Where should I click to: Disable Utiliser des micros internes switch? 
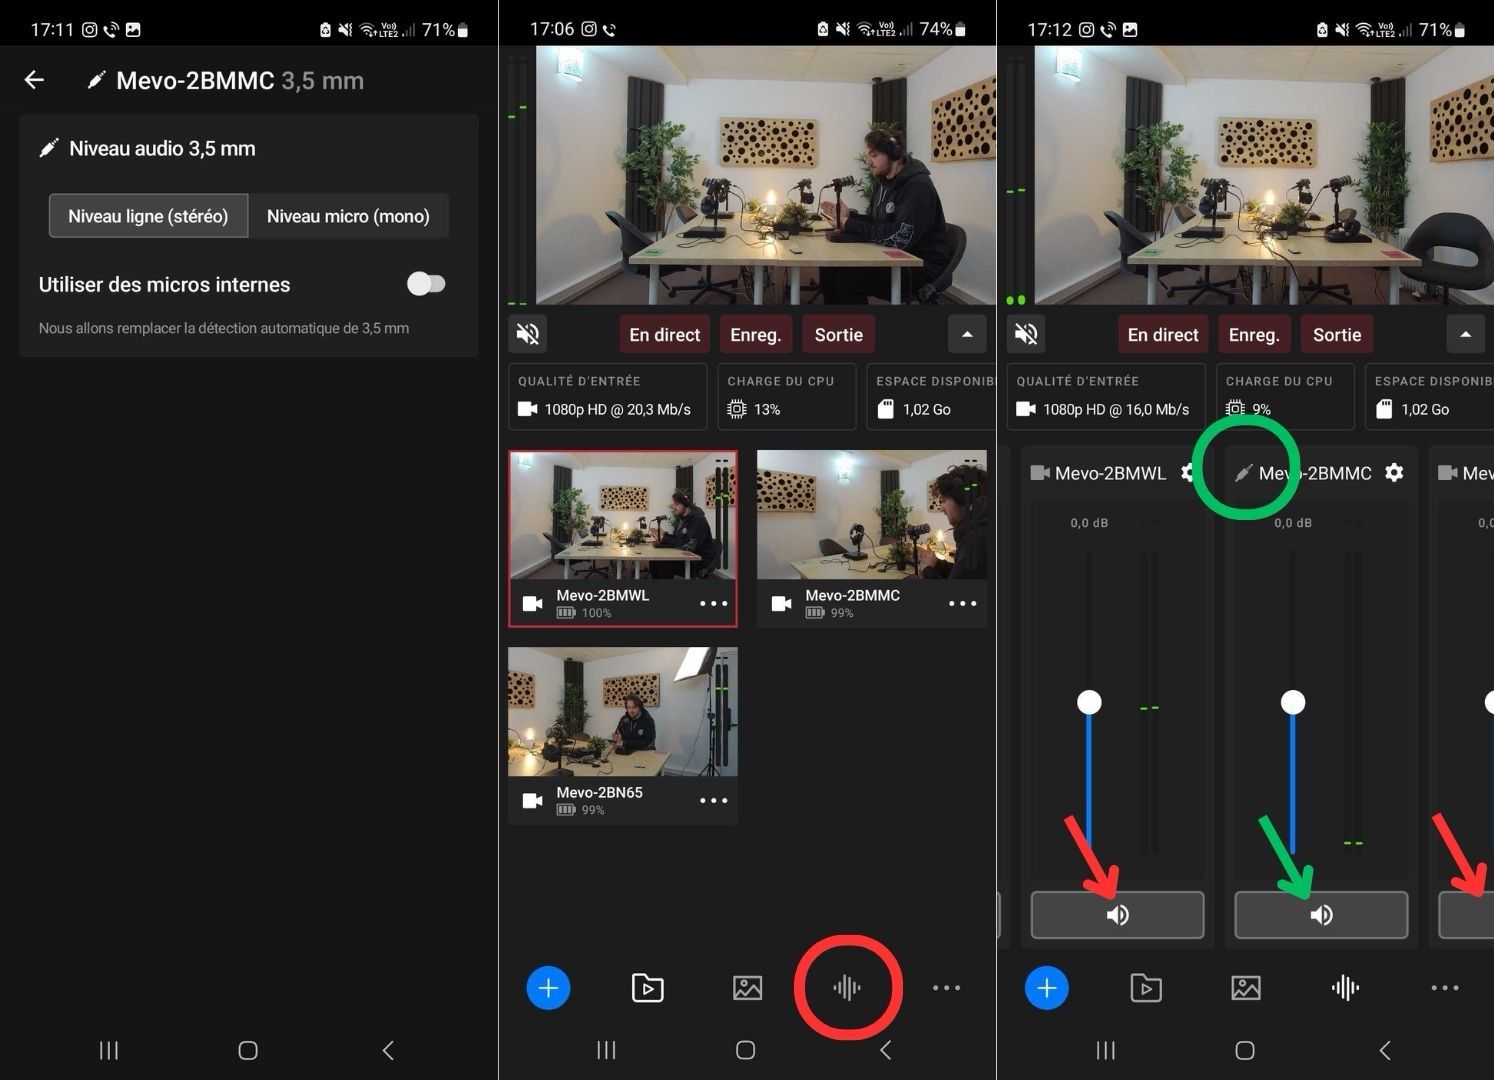[x=427, y=284]
